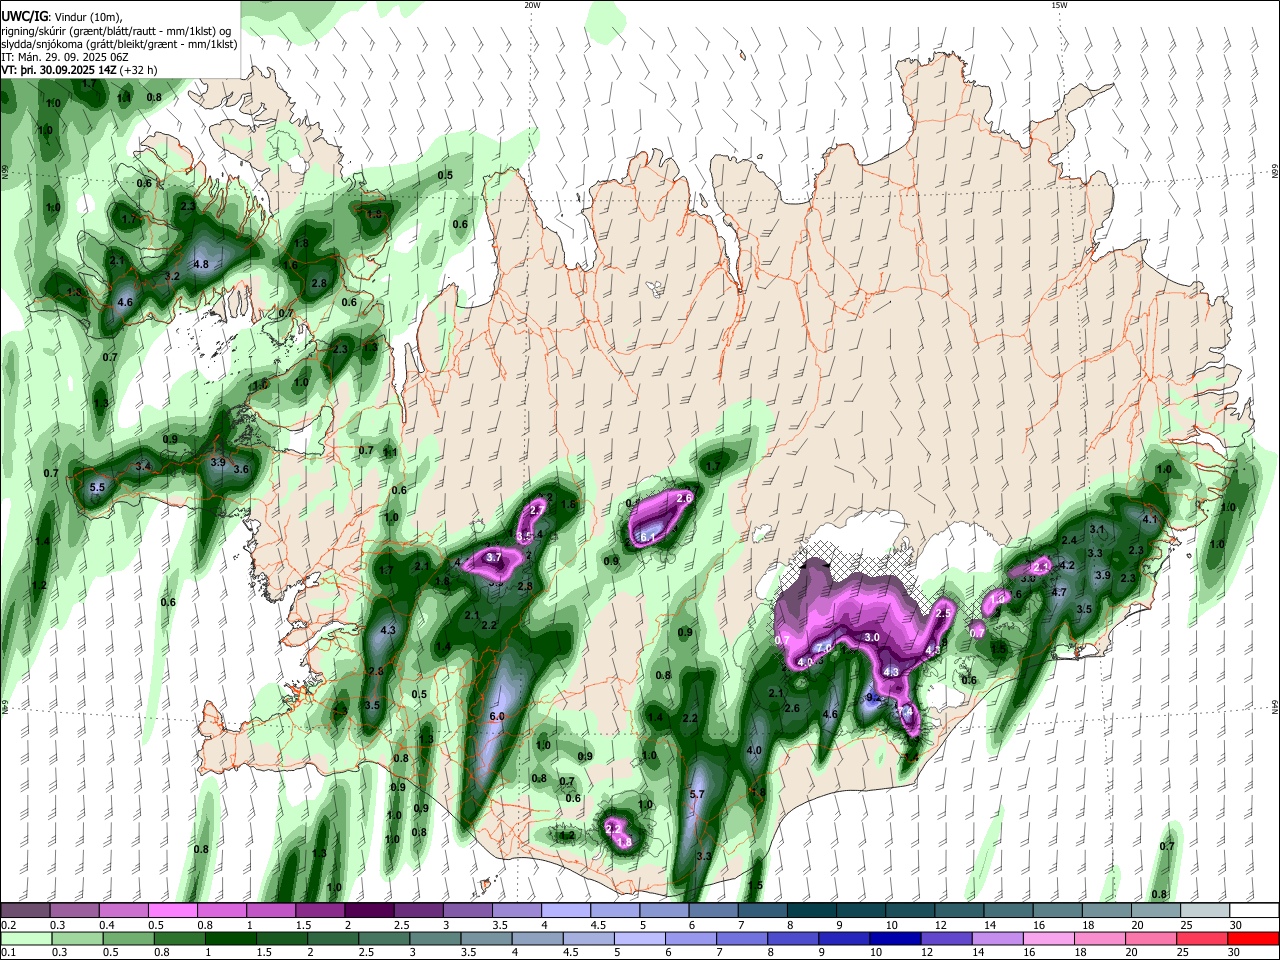Click darkest green rain swatch between 1 and 1.5
The height and width of the screenshot is (960, 1280).
[231, 938]
